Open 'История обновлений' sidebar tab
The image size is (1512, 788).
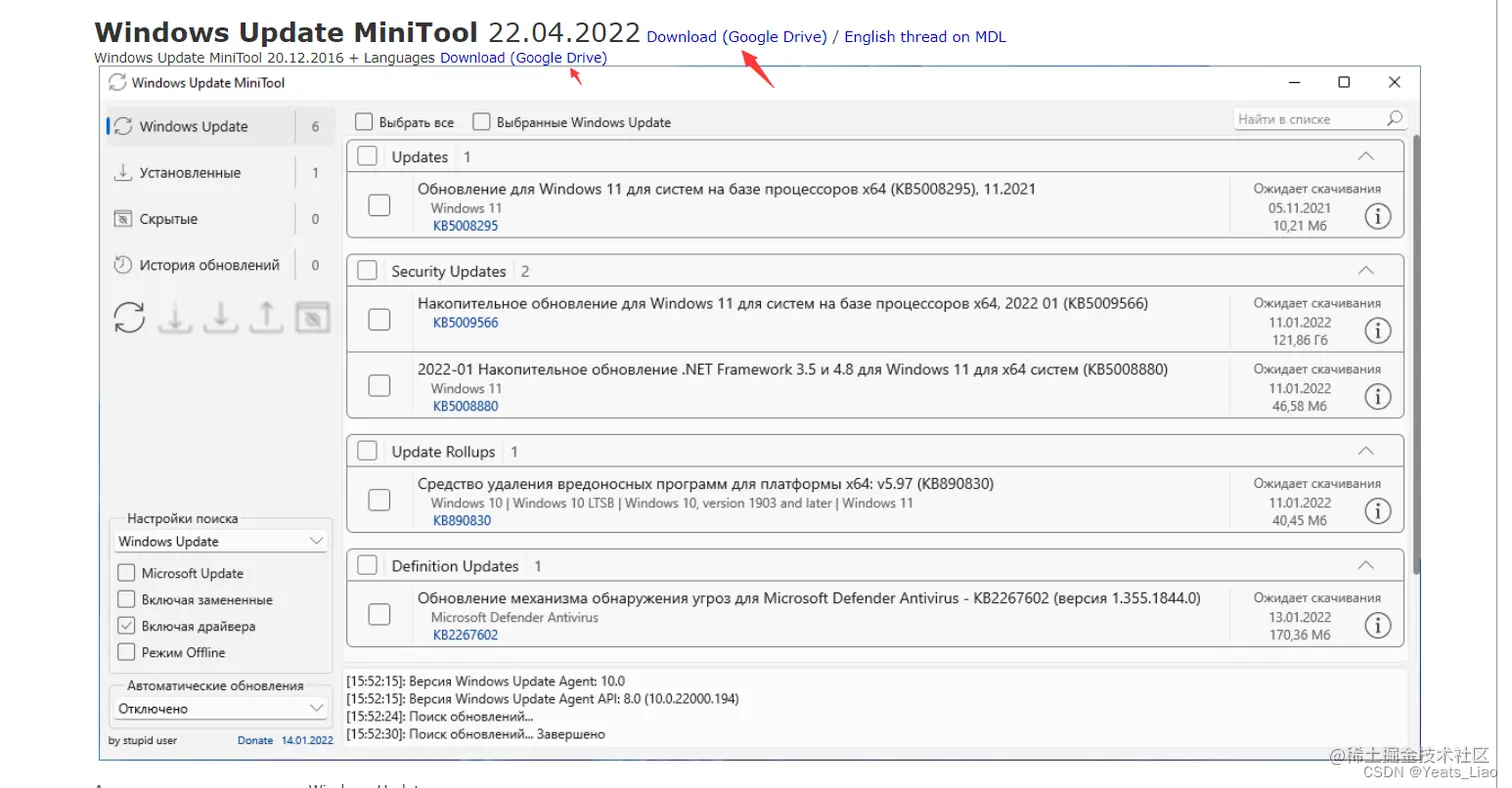click(219, 265)
